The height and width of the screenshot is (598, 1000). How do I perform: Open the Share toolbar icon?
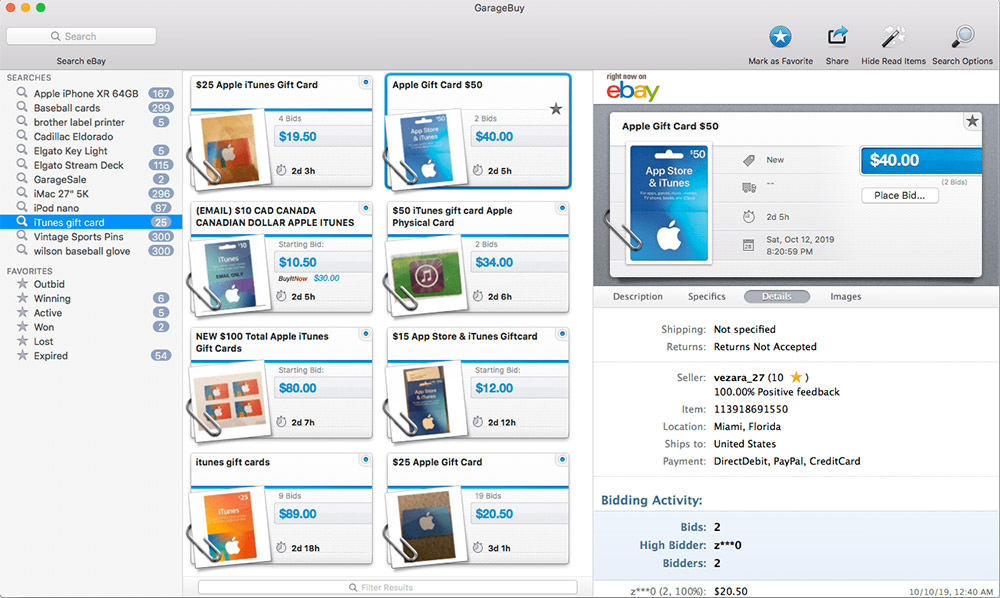[x=837, y=36]
